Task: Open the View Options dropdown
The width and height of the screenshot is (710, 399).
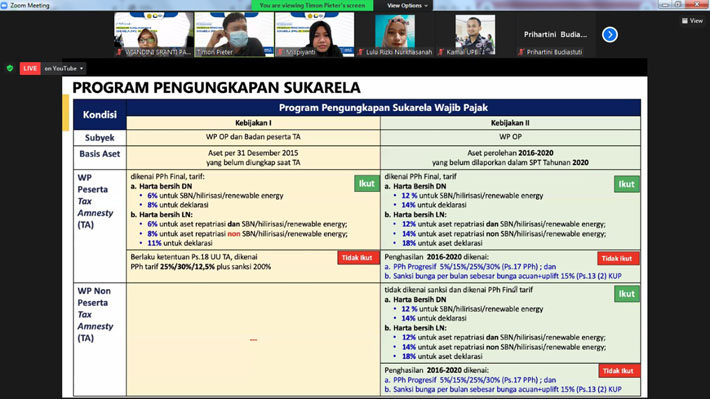Action: [x=407, y=5]
